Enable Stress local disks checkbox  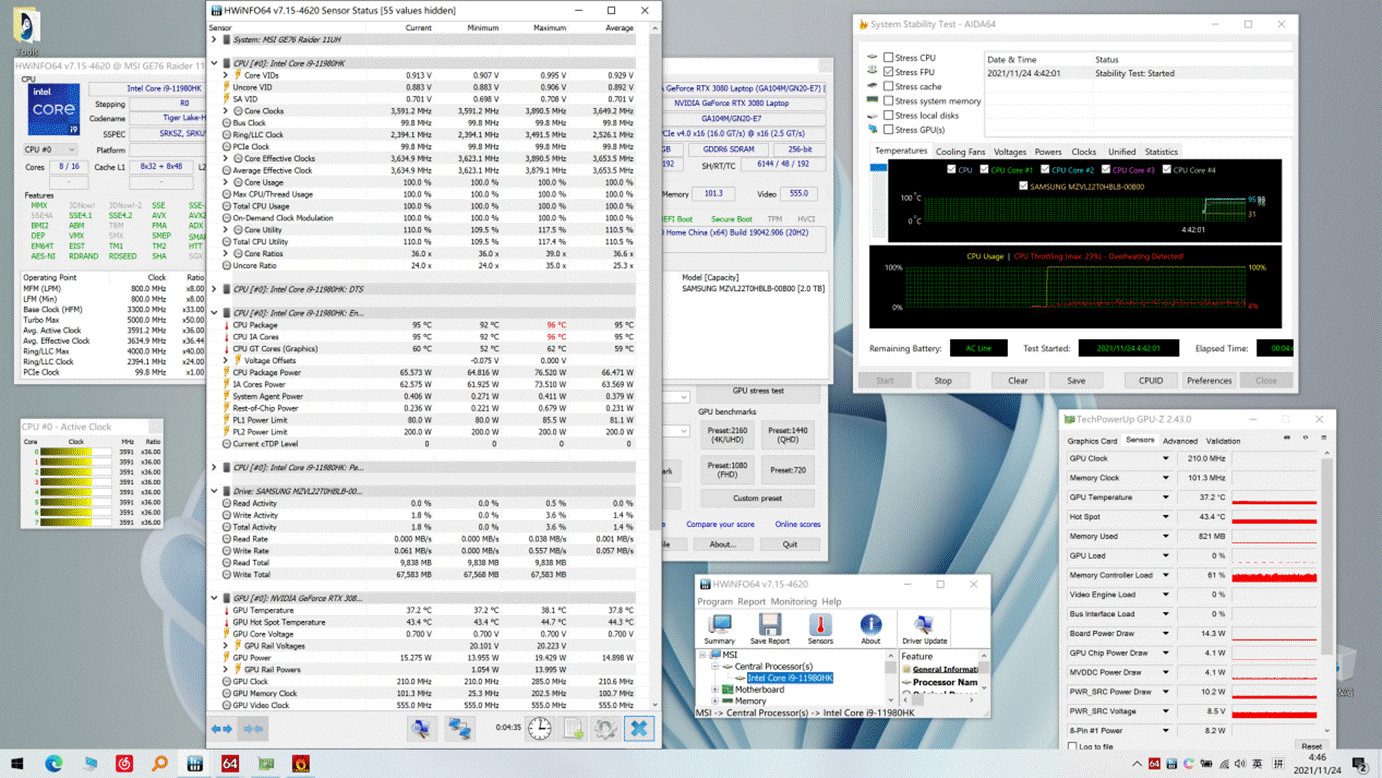coord(888,115)
